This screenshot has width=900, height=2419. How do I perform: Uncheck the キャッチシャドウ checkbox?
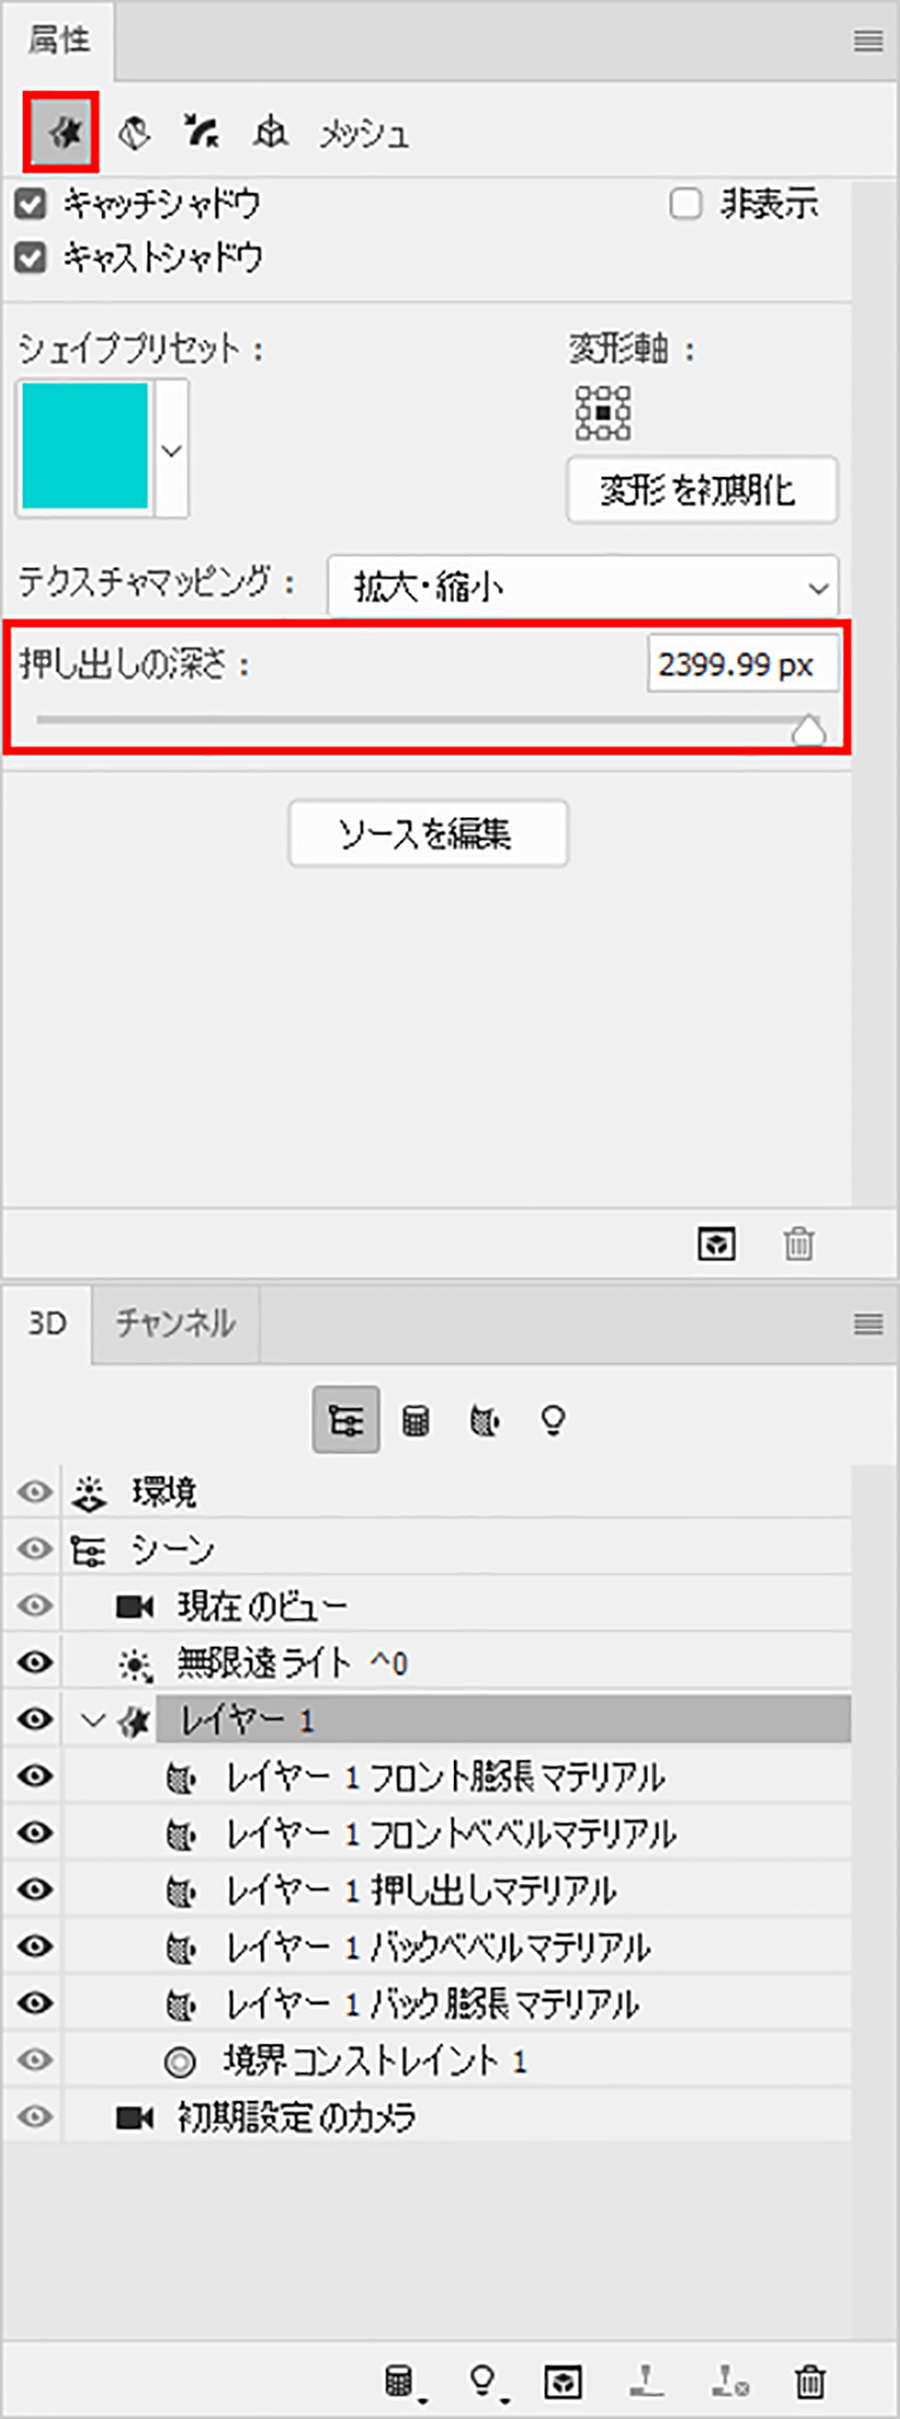(x=31, y=204)
